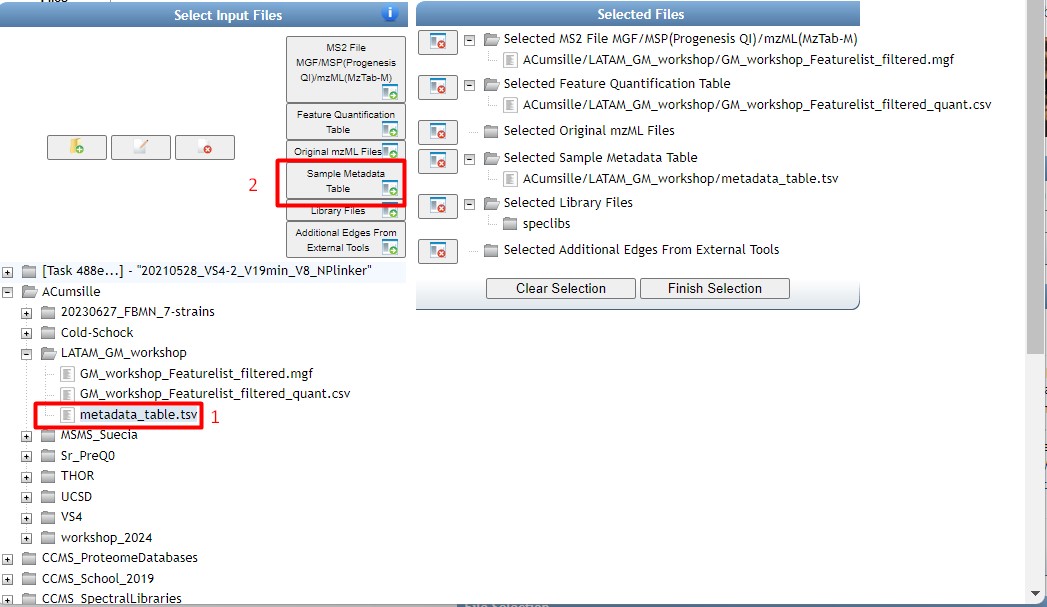Open the blue info icon
This screenshot has height=607, width=1047.
coord(390,14)
